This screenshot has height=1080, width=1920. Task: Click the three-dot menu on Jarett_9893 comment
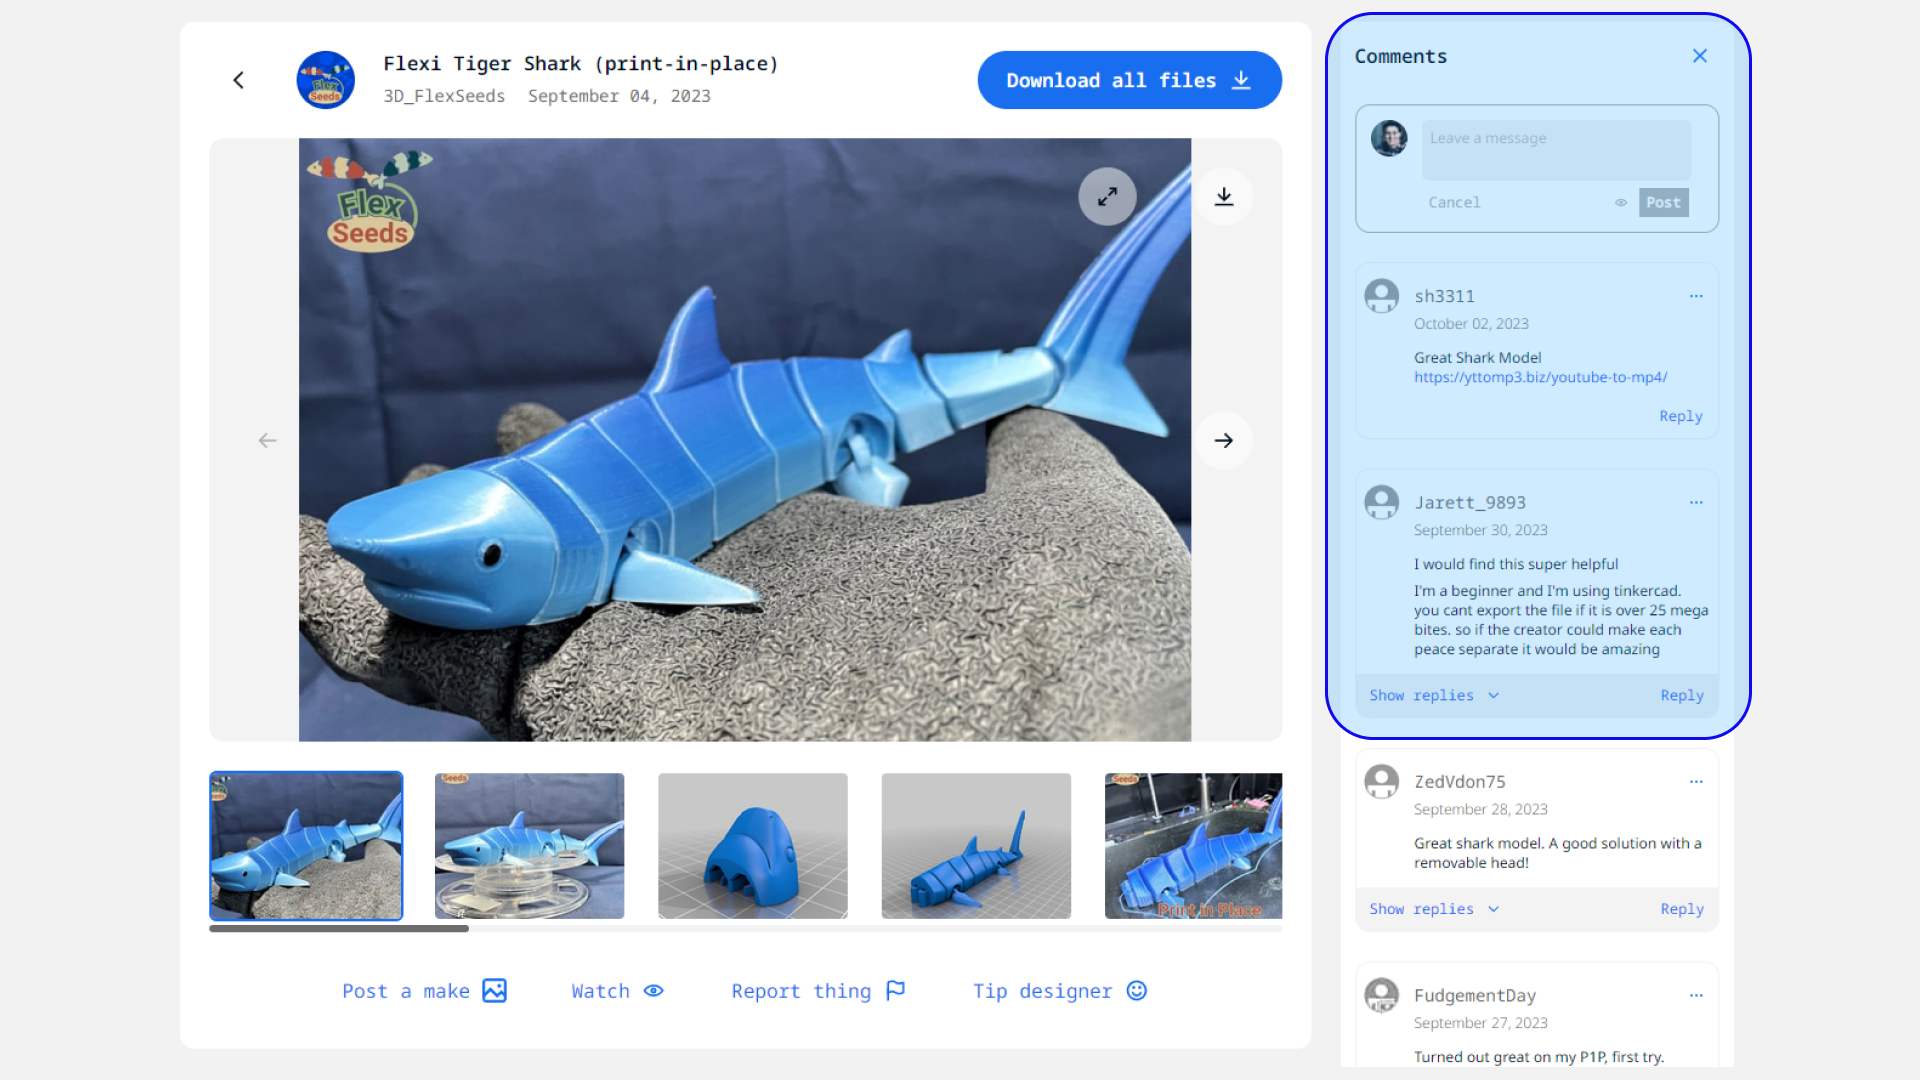(1697, 502)
